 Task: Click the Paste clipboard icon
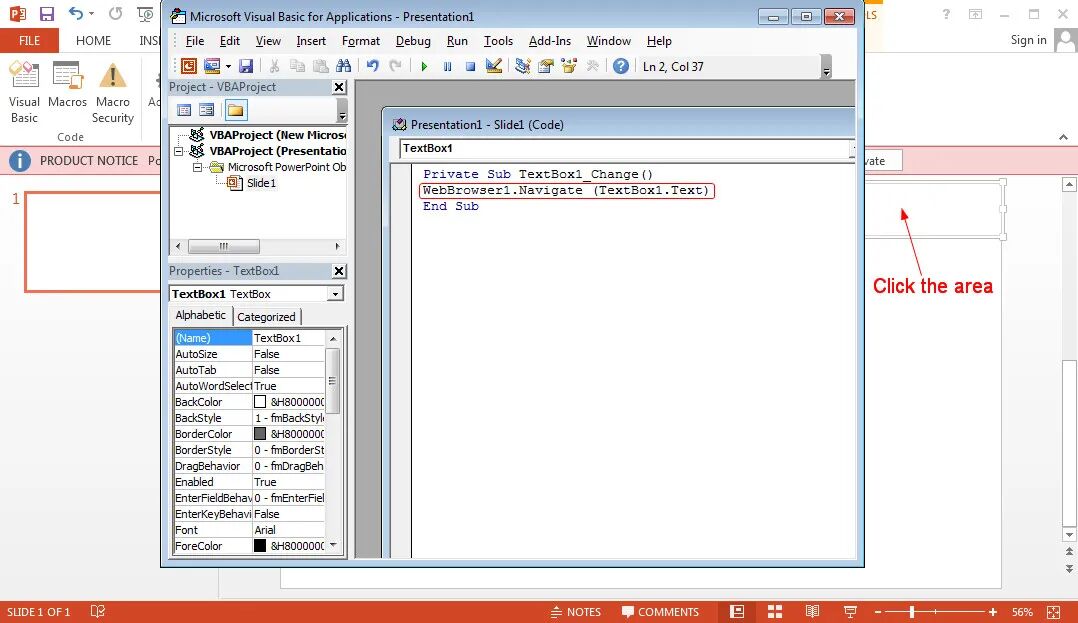click(320, 66)
